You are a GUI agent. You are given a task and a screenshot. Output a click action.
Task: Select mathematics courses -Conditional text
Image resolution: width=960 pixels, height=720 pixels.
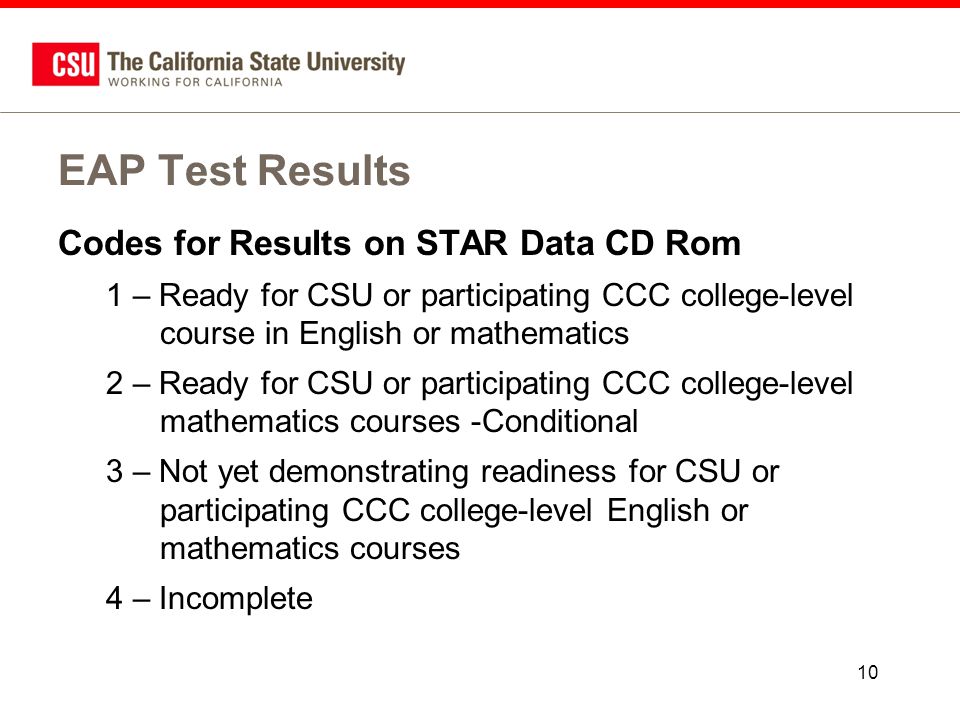coord(399,422)
